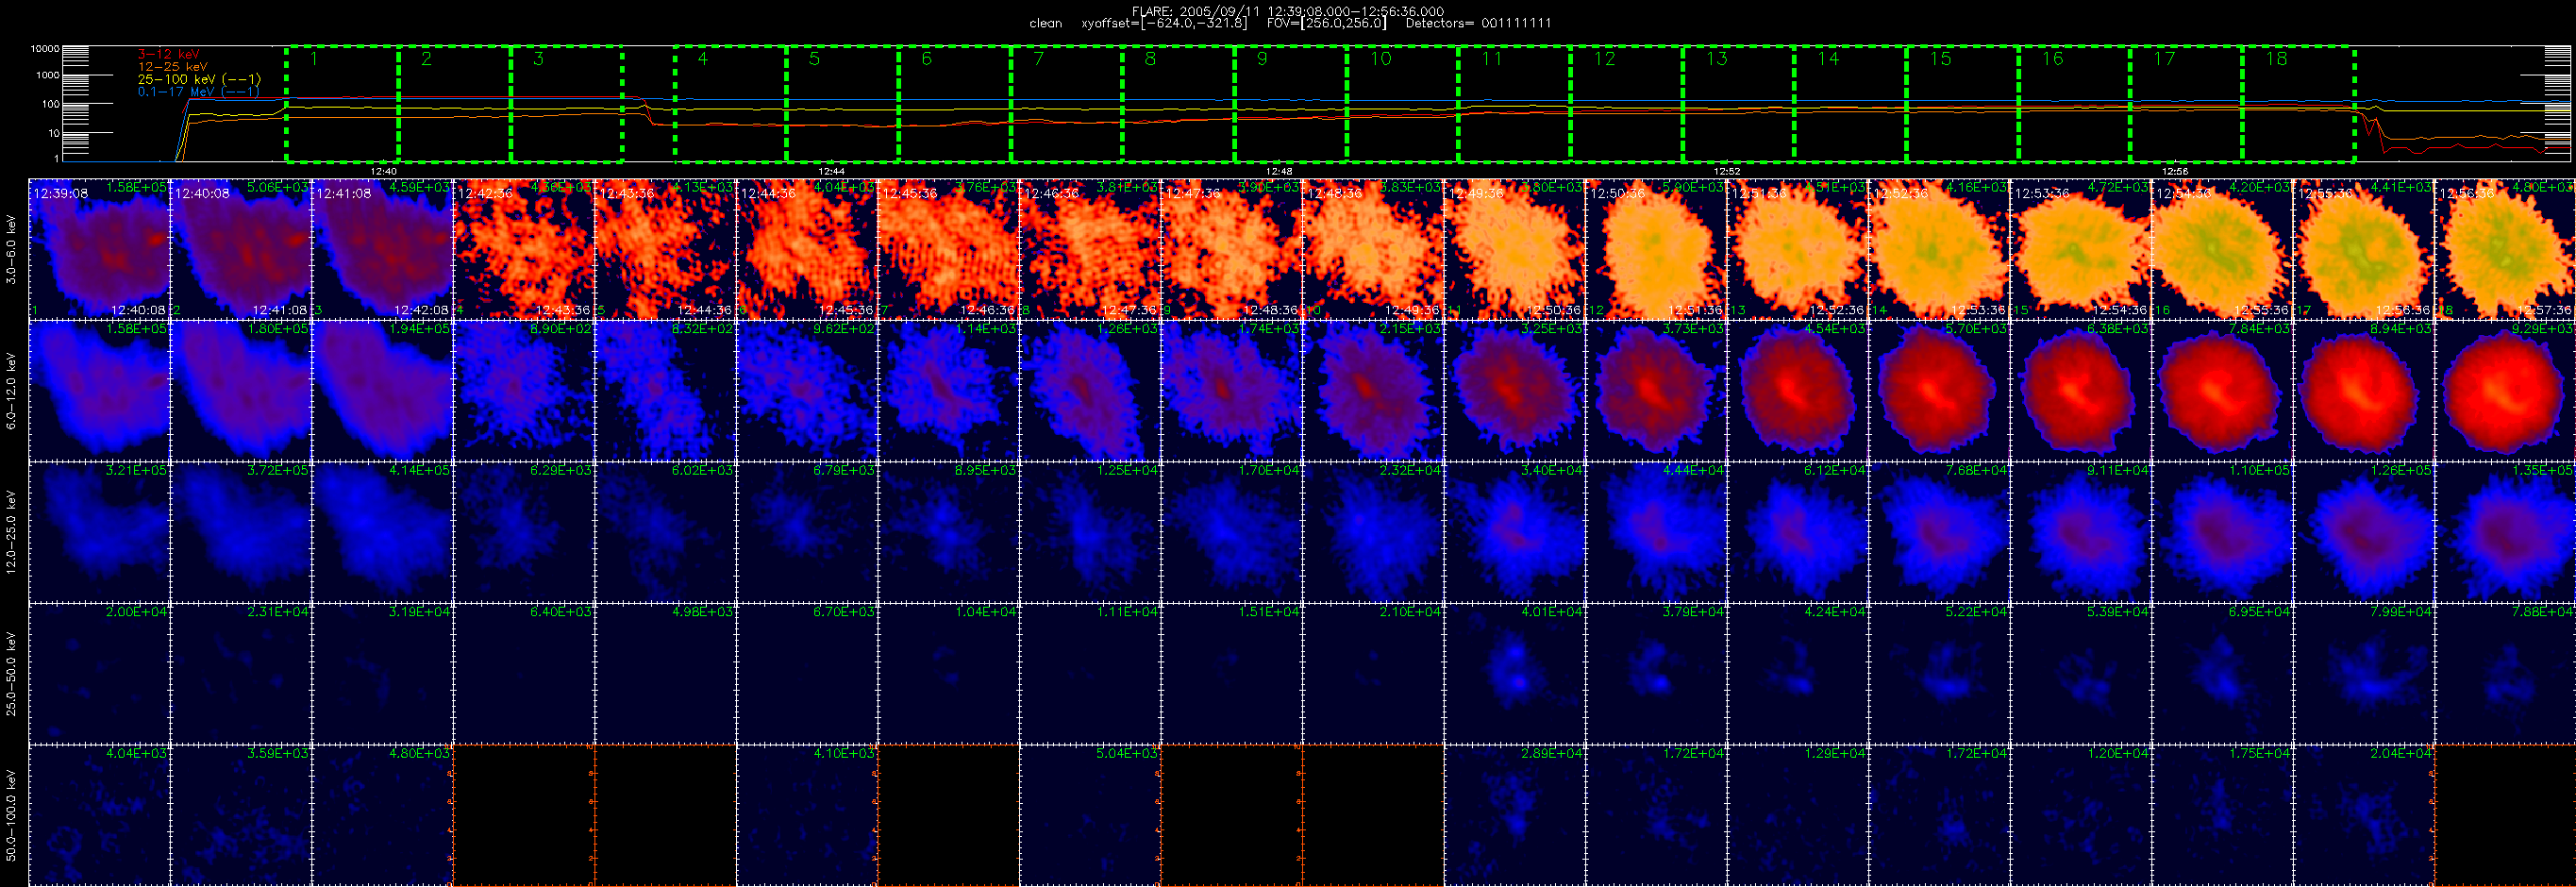The height and width of the screenshot is (887, 2576).
Task: Select interval marker 7 on the light curve
Action: [x=1038, y=59]
